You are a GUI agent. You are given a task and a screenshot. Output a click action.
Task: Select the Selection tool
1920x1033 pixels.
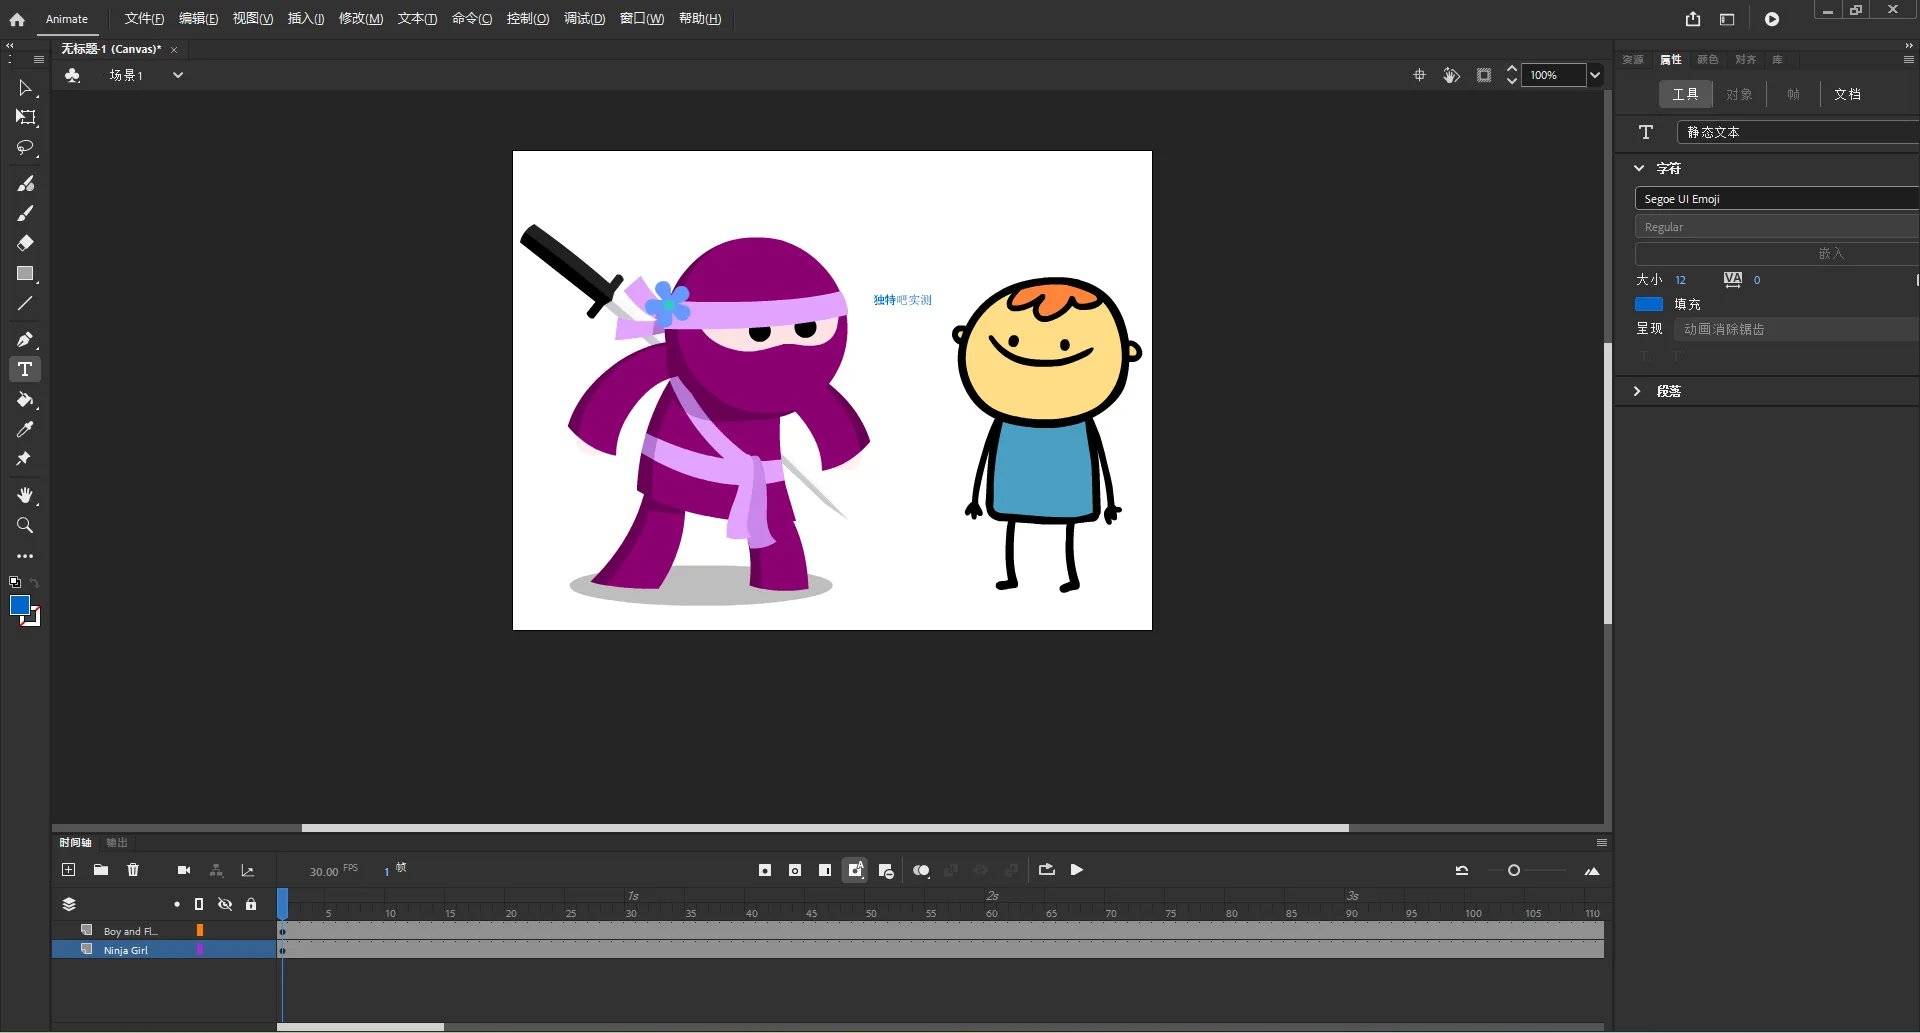coord(25,89)
